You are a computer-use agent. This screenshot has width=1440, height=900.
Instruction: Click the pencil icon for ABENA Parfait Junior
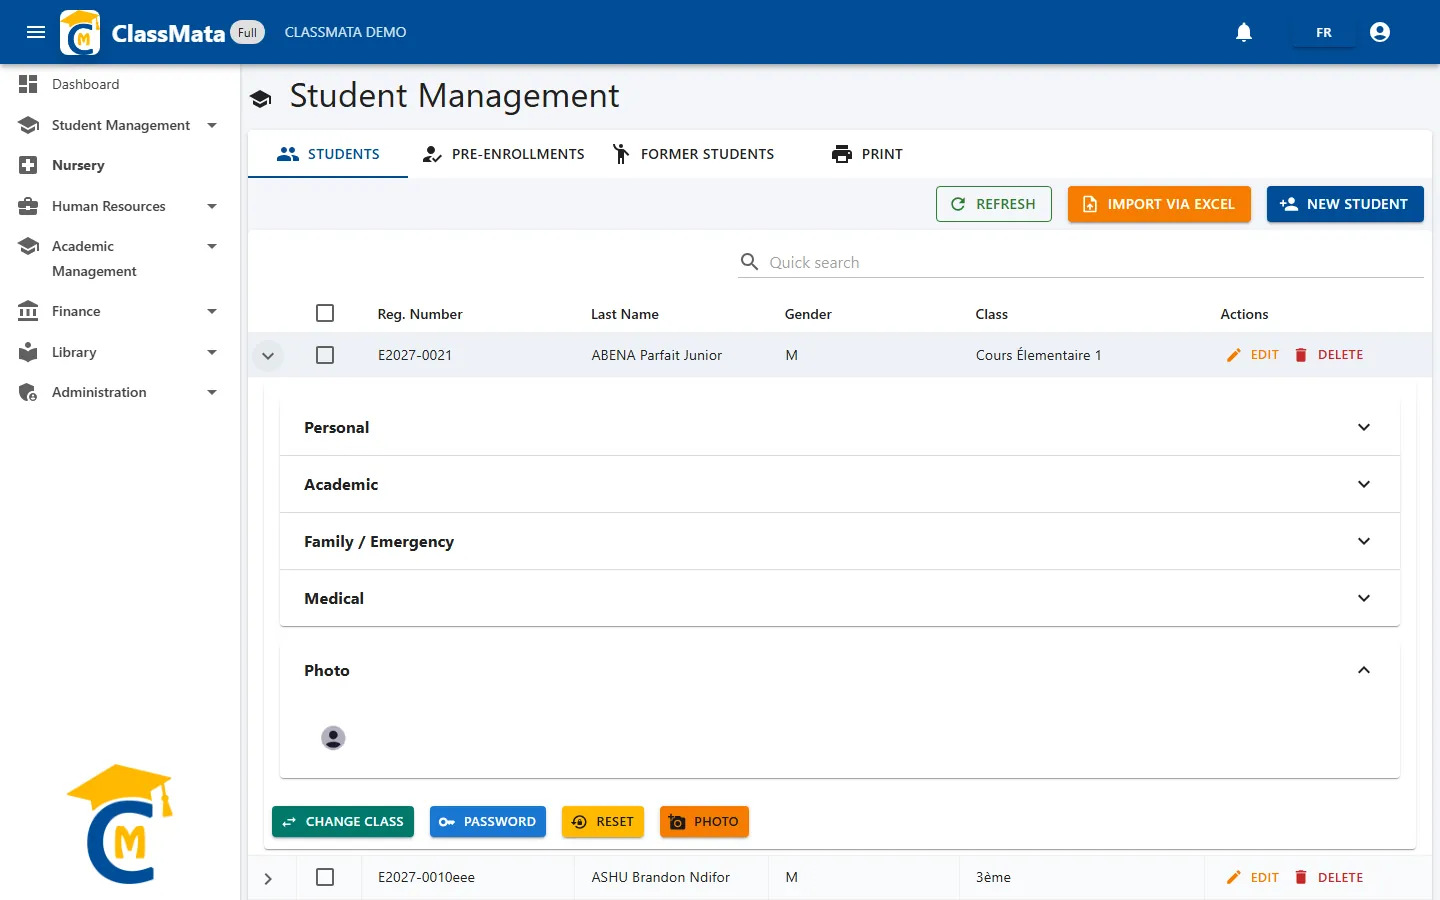coord(1234,355)
